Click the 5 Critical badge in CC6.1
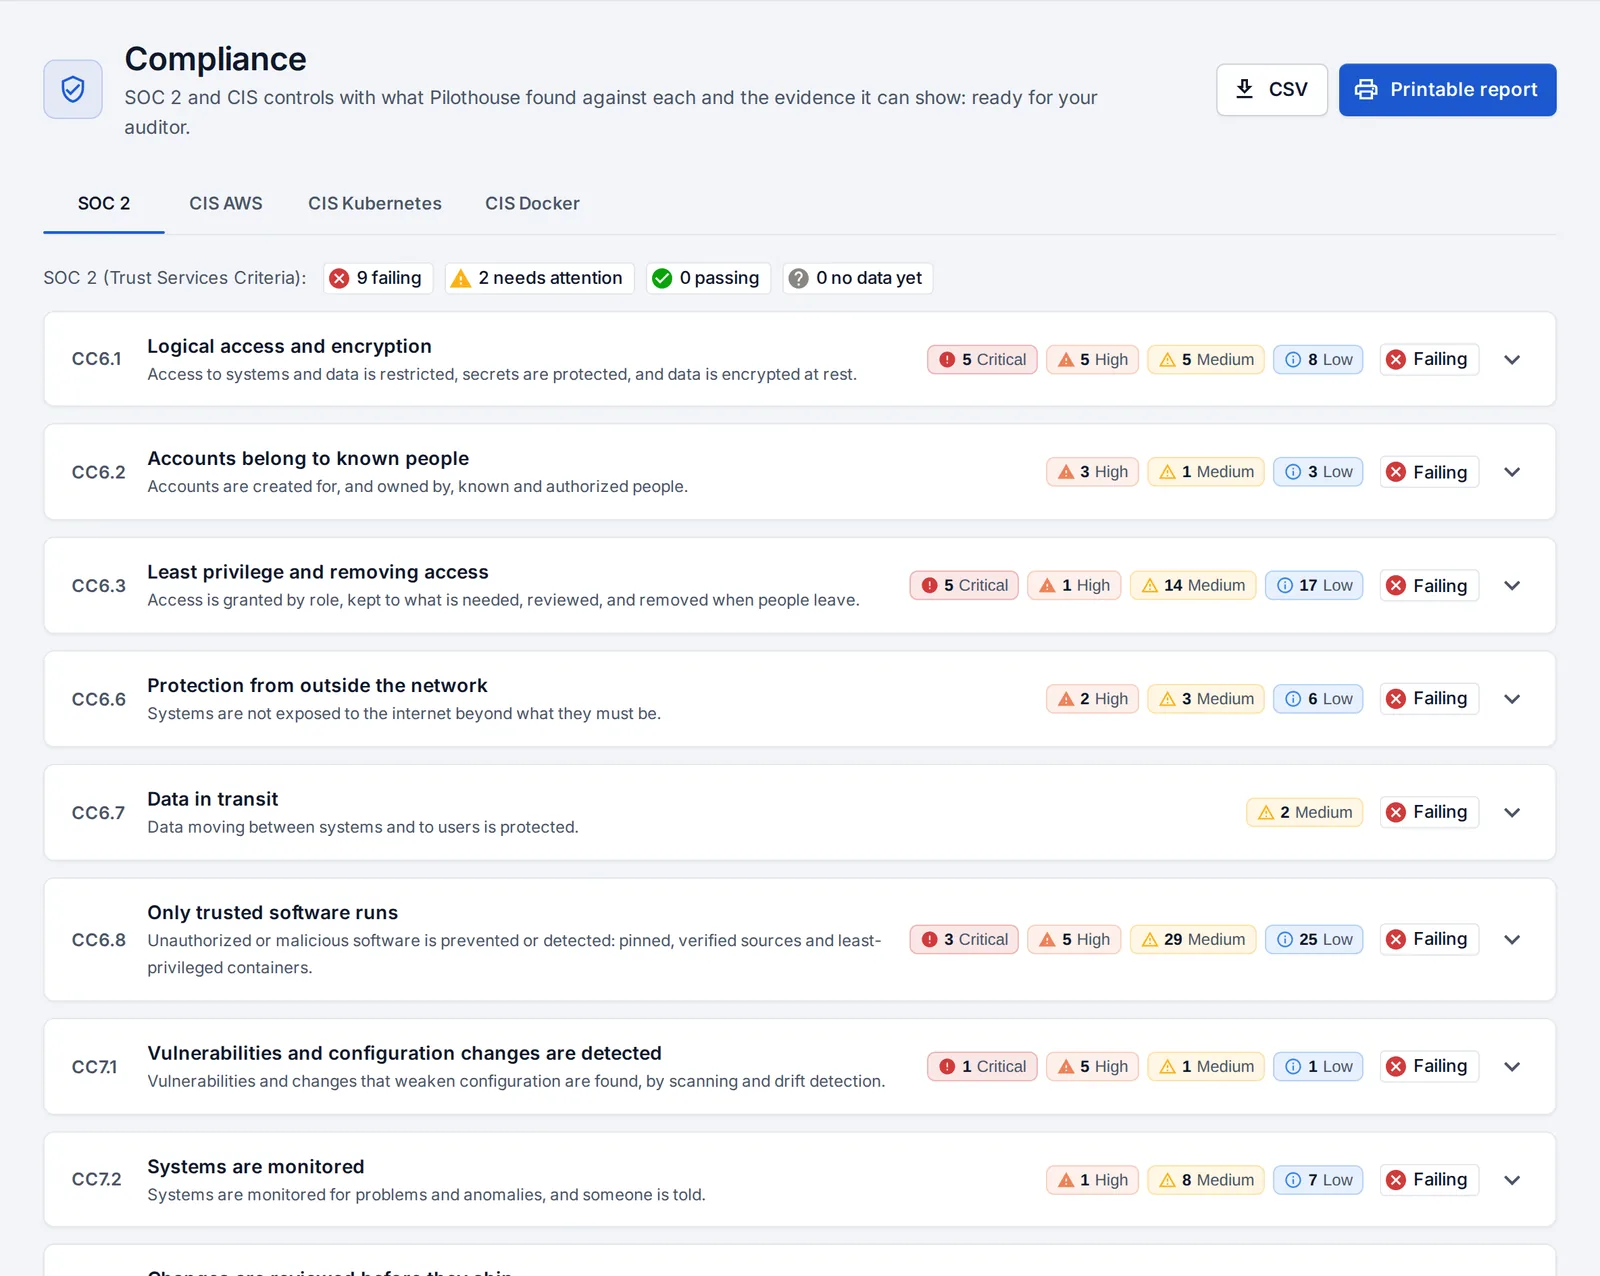Image resolution: width=1600 pixels, height=1276 pixels. click(x=982, y=360)
